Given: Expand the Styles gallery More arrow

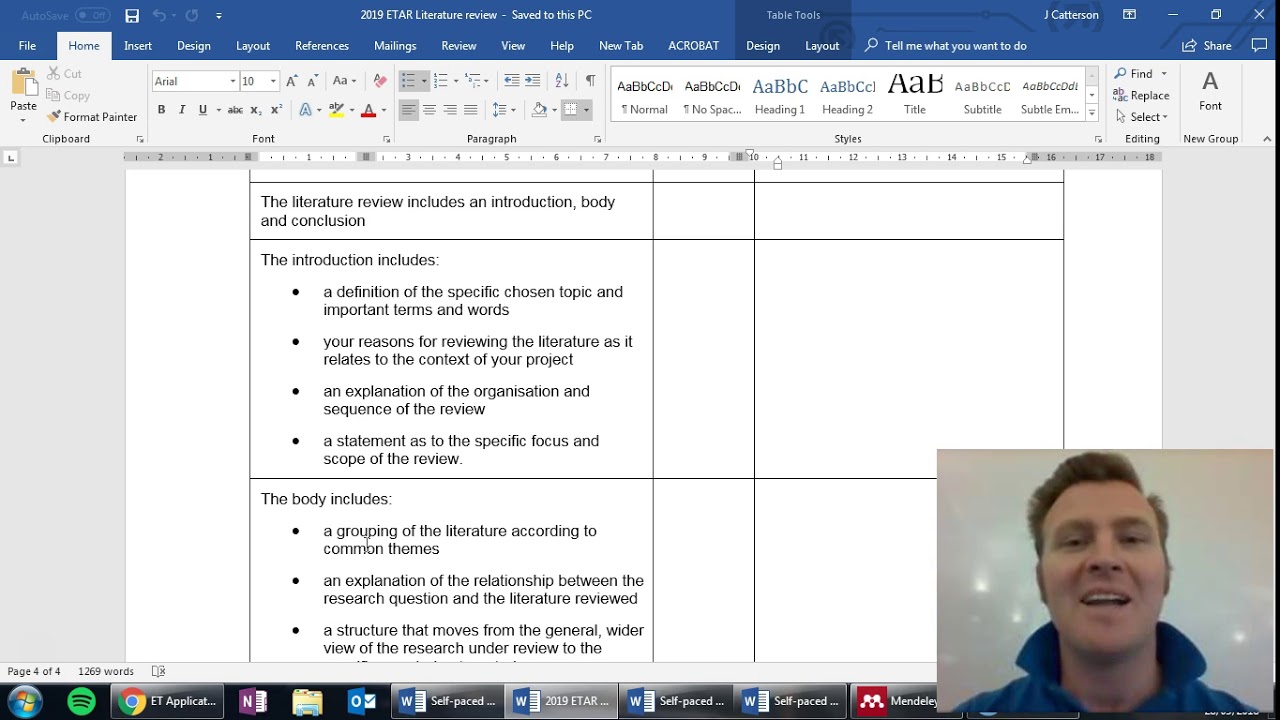Looking at the screenshot, I should point(1092,113).
